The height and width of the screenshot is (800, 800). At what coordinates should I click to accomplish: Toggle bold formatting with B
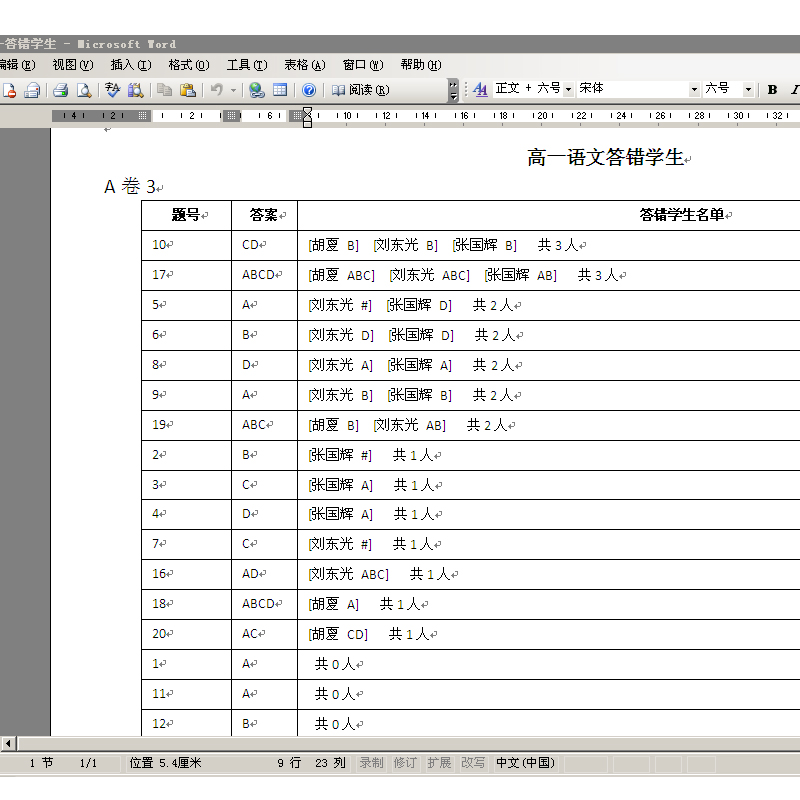772,90
